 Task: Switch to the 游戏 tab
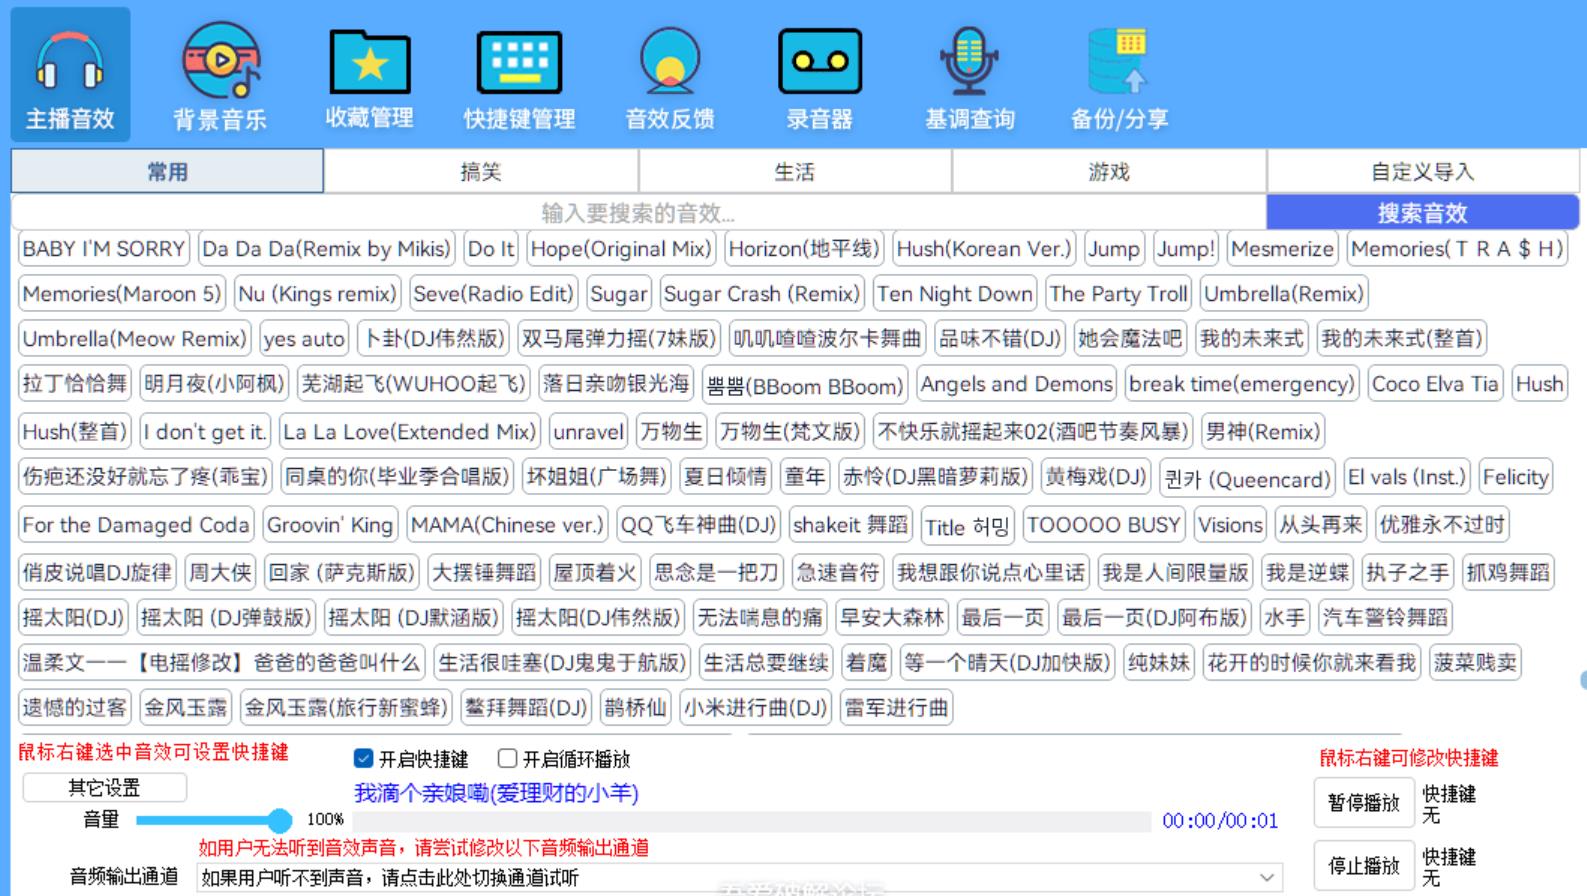coord(1108,172)
